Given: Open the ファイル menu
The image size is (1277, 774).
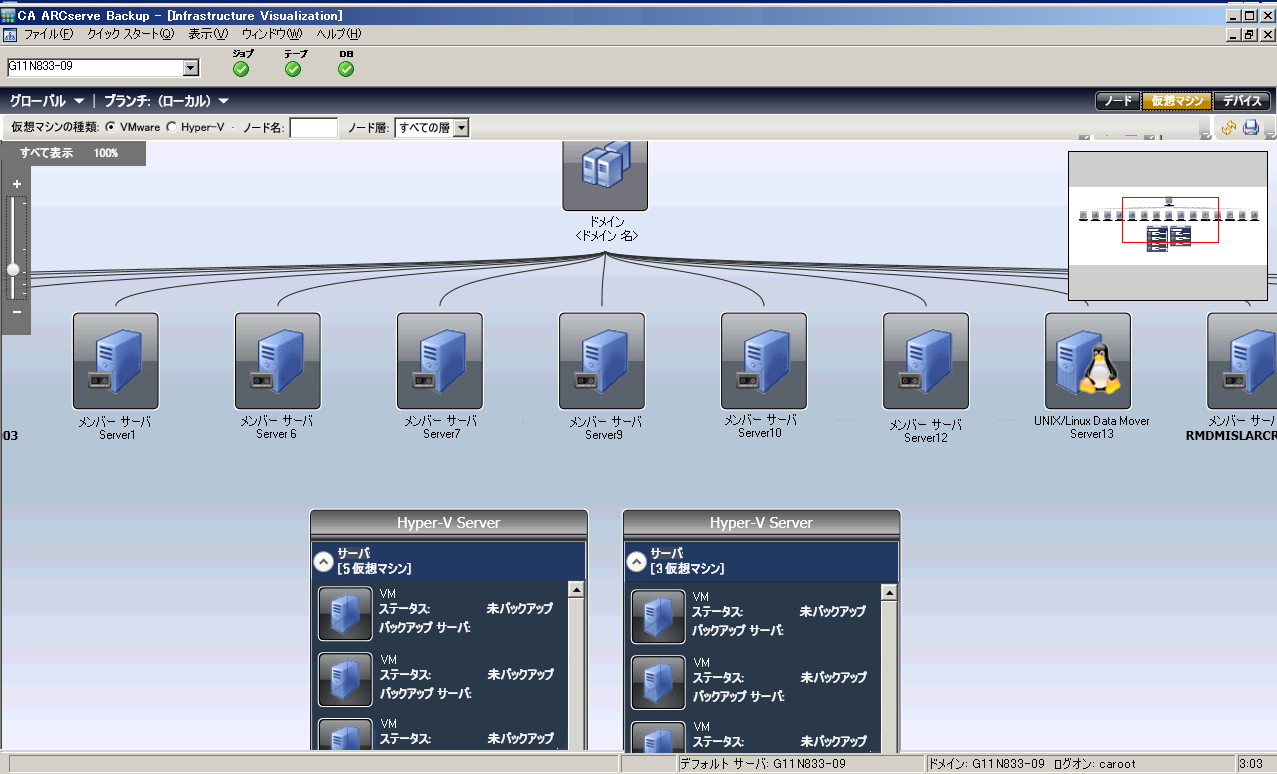Looking at the screenshot, I should click(x=47, y=34).
